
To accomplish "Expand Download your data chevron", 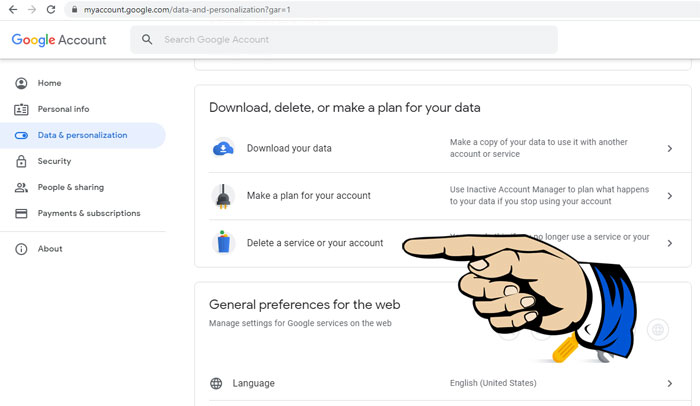I will 670,148.
